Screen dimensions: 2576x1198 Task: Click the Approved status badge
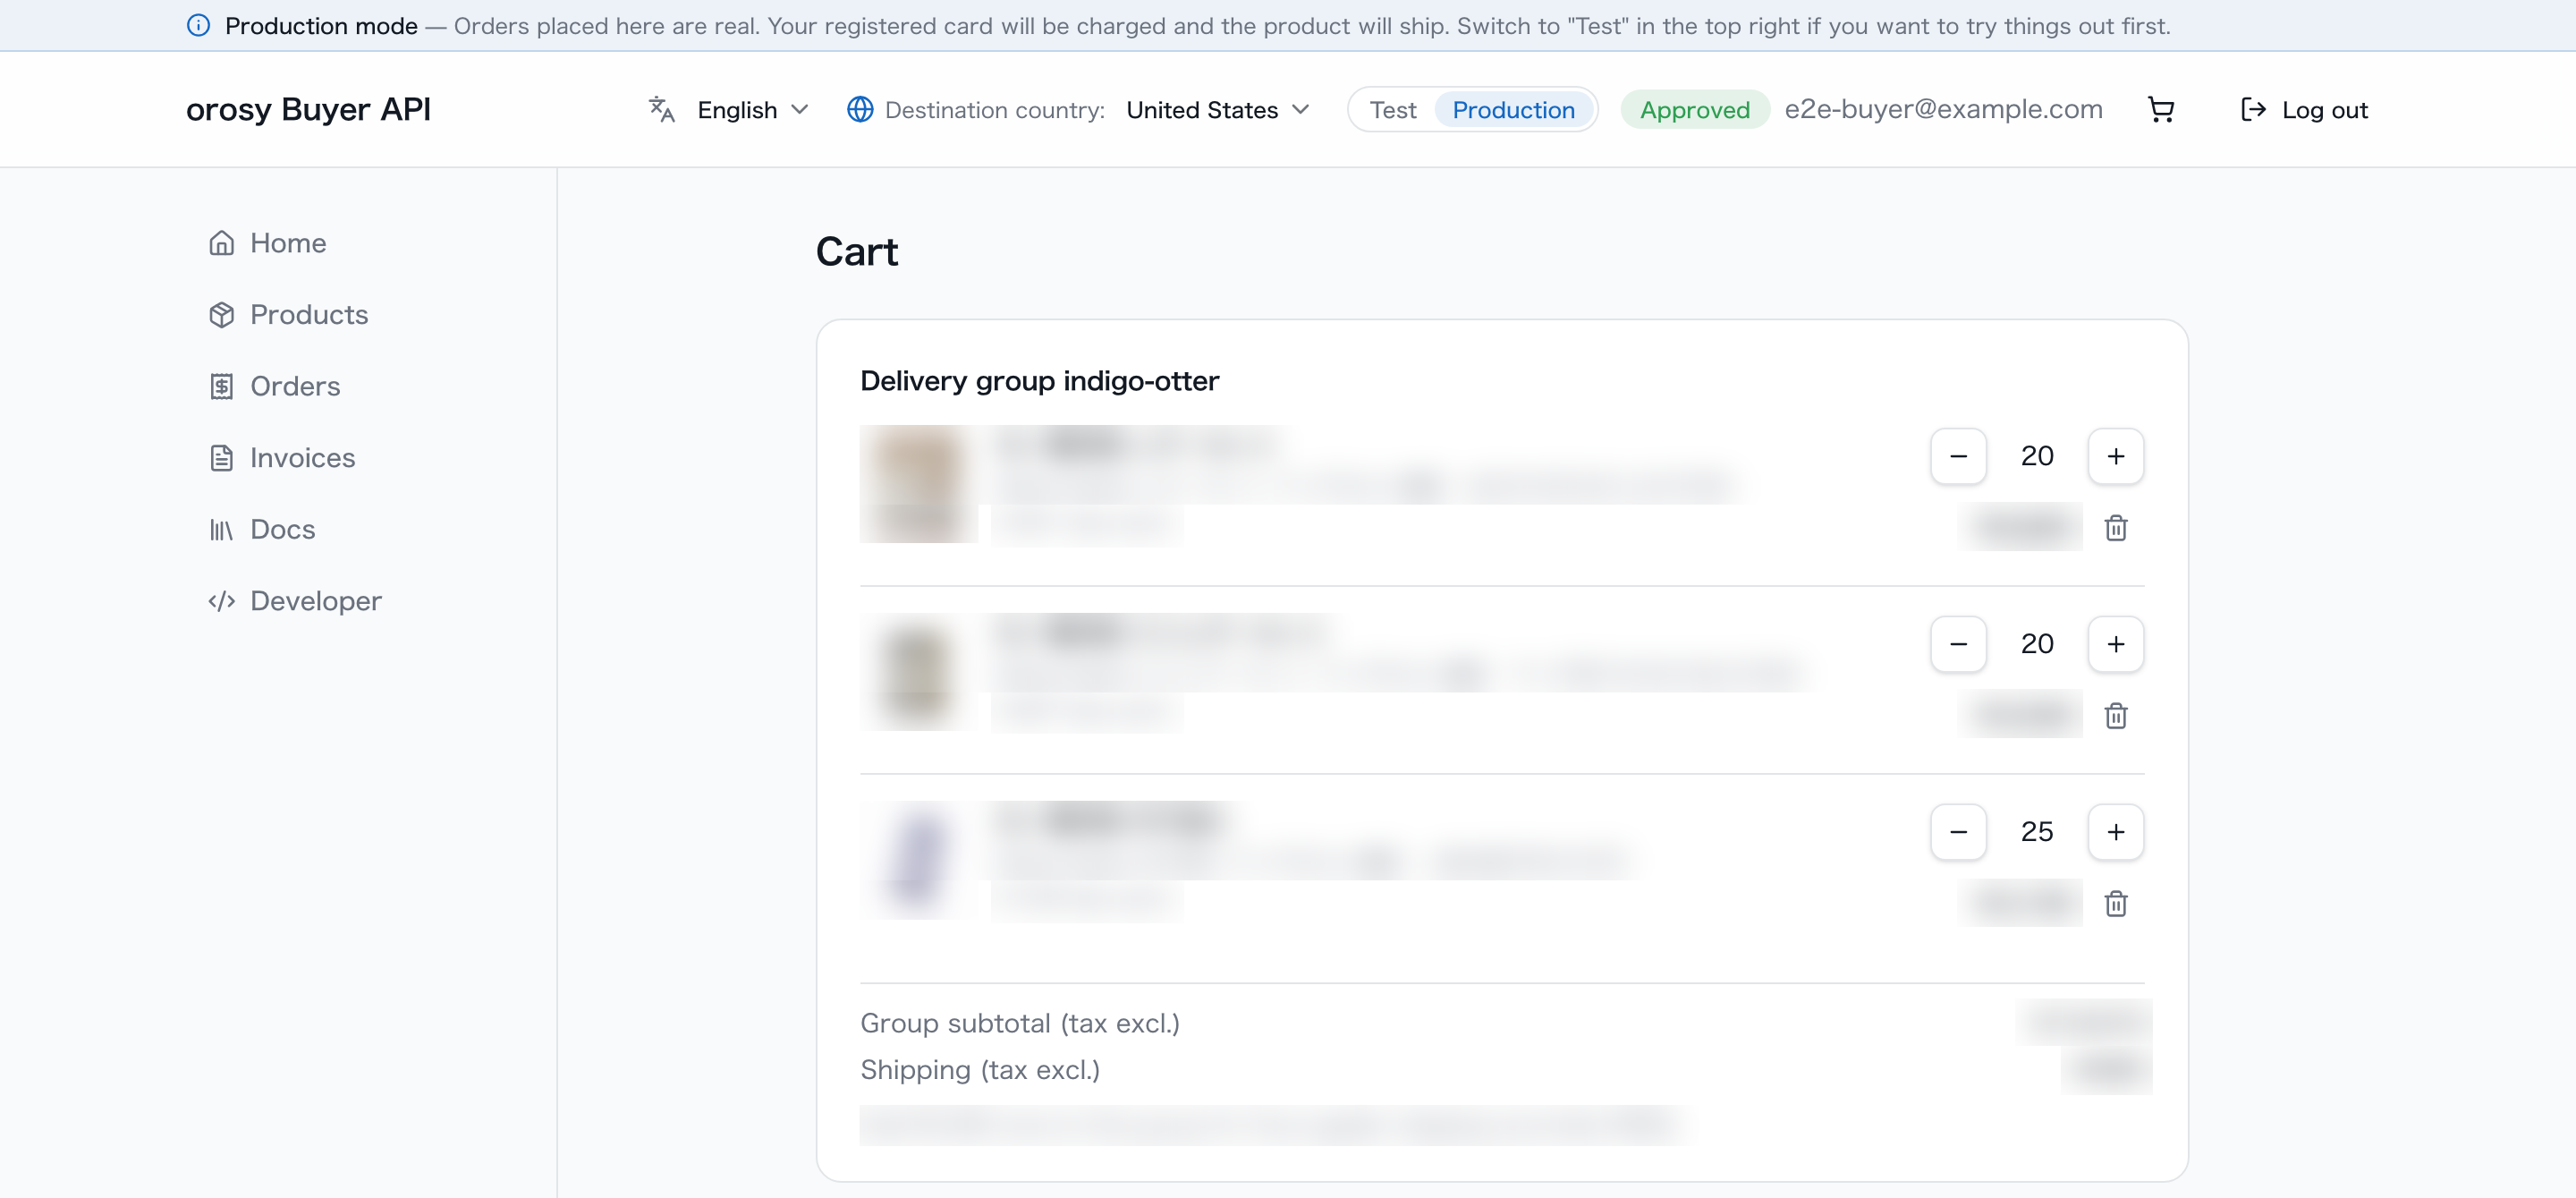(x=1694, y=109)
